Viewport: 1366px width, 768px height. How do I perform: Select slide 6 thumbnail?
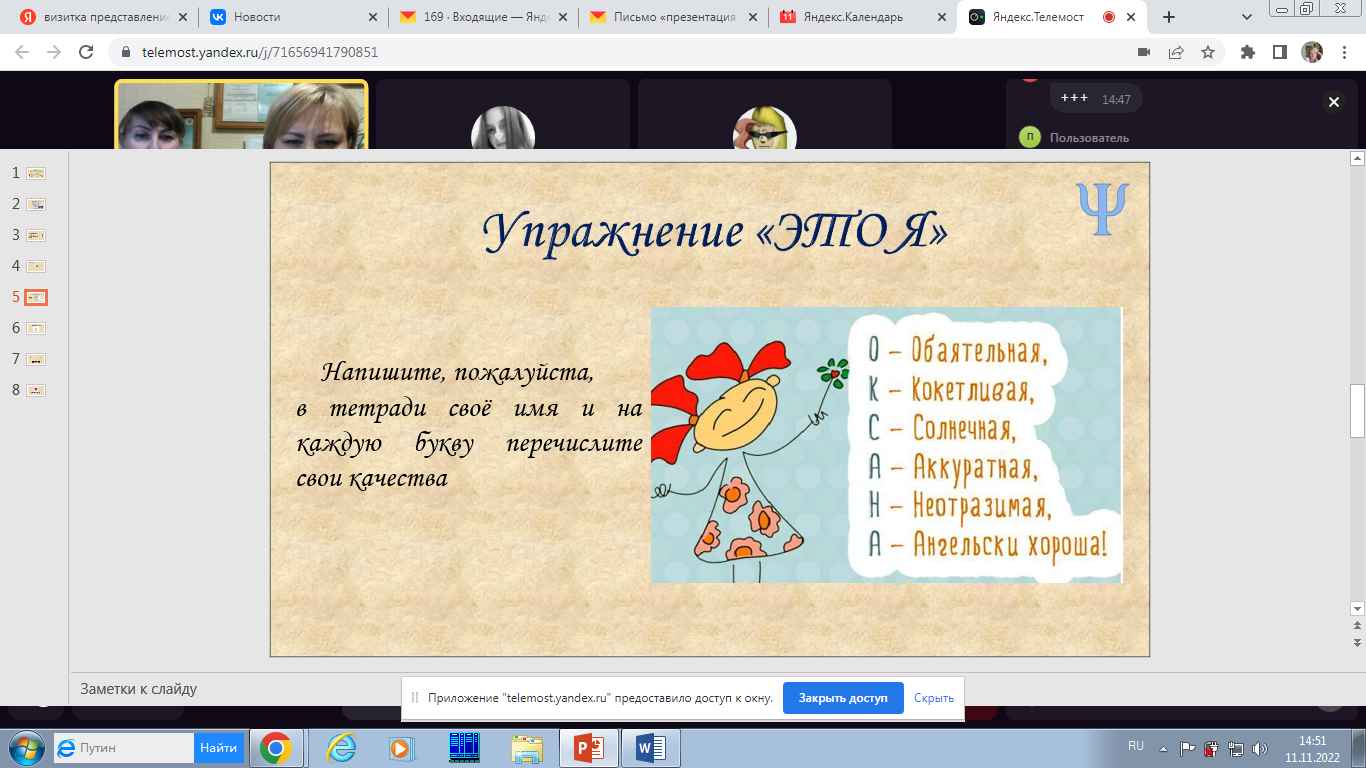coord(36,328)
